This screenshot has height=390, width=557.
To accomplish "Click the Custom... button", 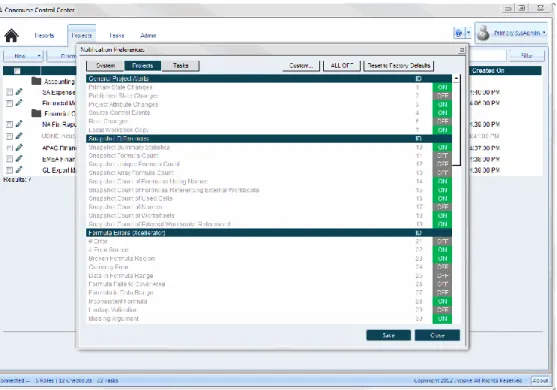I will click(x=301, y=66).
